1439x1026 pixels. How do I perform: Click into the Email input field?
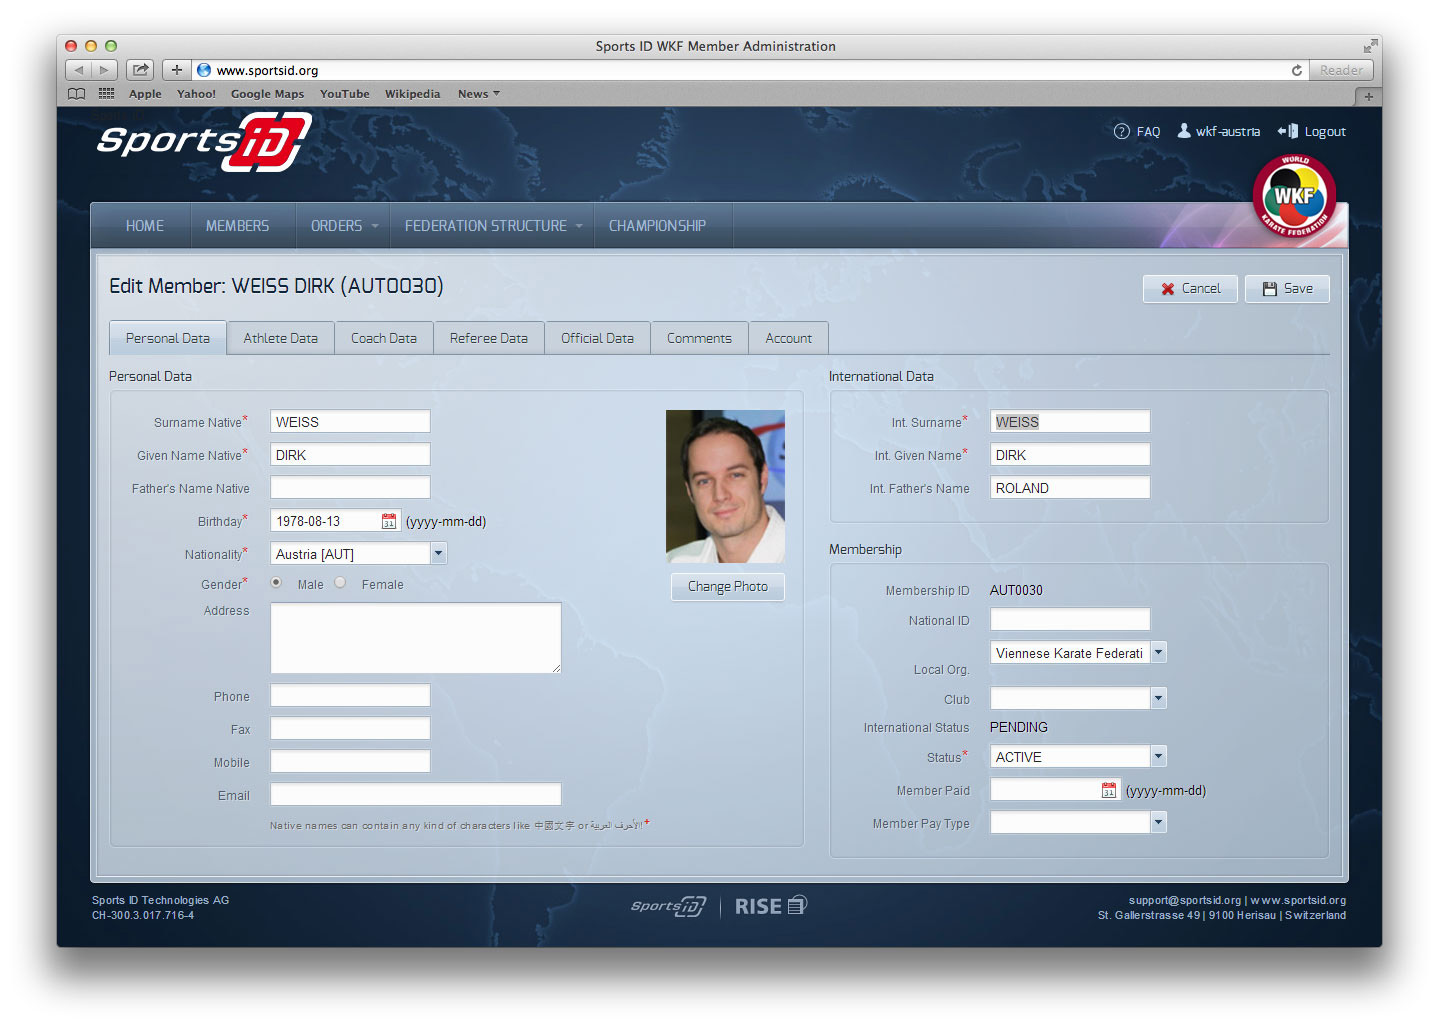[x=415, y=795]
